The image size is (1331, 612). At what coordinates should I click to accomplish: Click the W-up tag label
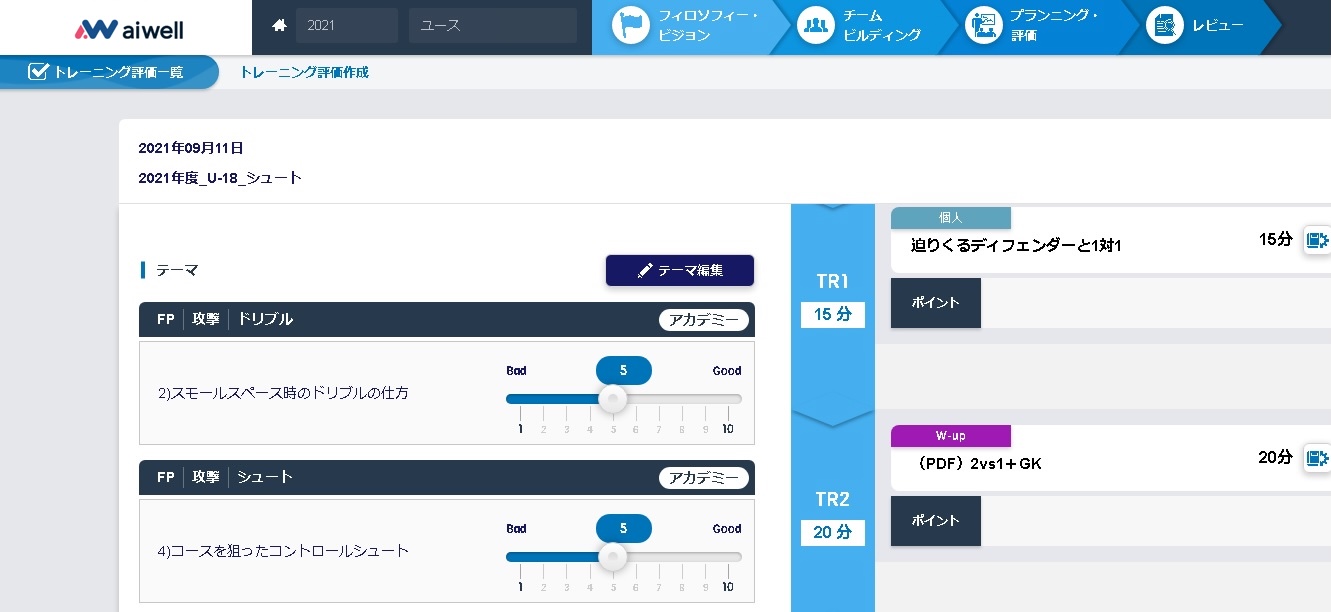(x=951, y=436)
